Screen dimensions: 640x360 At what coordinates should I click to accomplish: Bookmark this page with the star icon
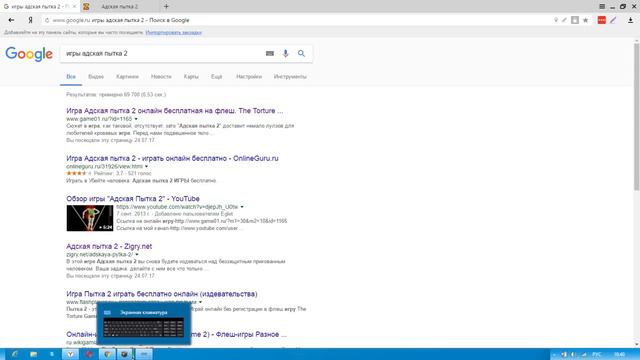click(585, 20)
